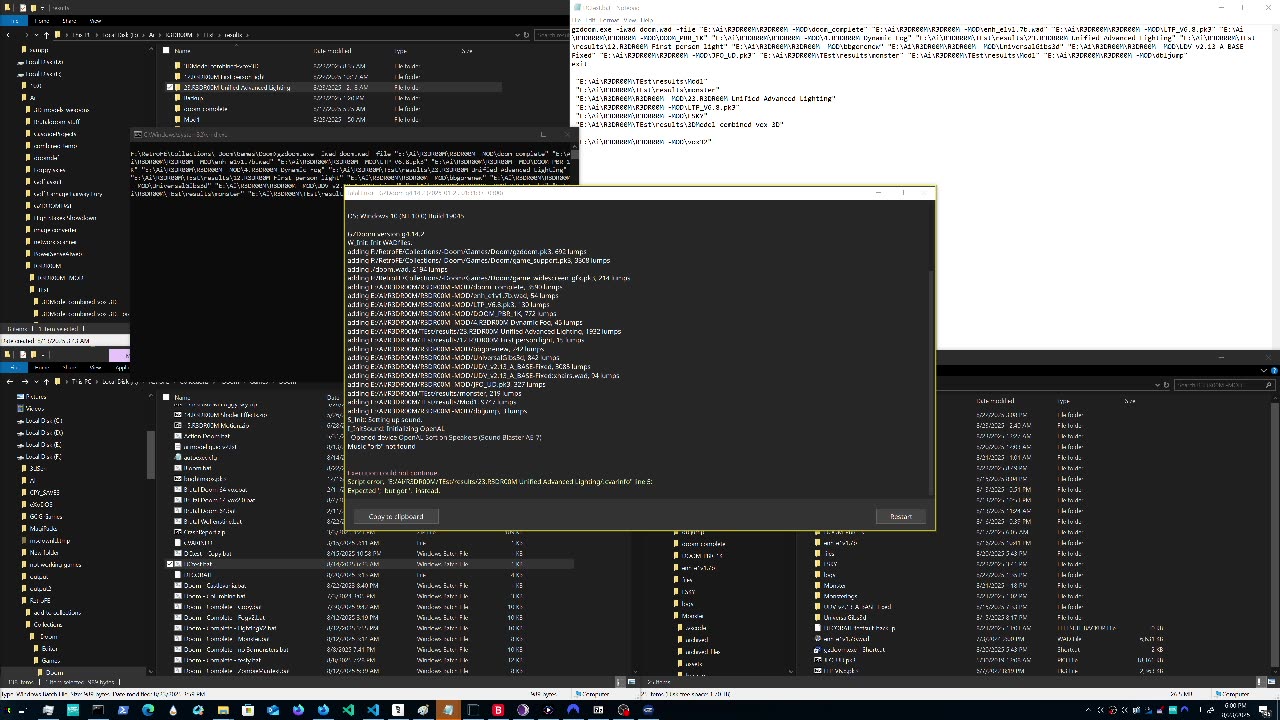Select Local Disk (C:) in bottom-left tree
Image resolution: width=1280 pixels, height=720 pixels.
(x=45, y=421)
